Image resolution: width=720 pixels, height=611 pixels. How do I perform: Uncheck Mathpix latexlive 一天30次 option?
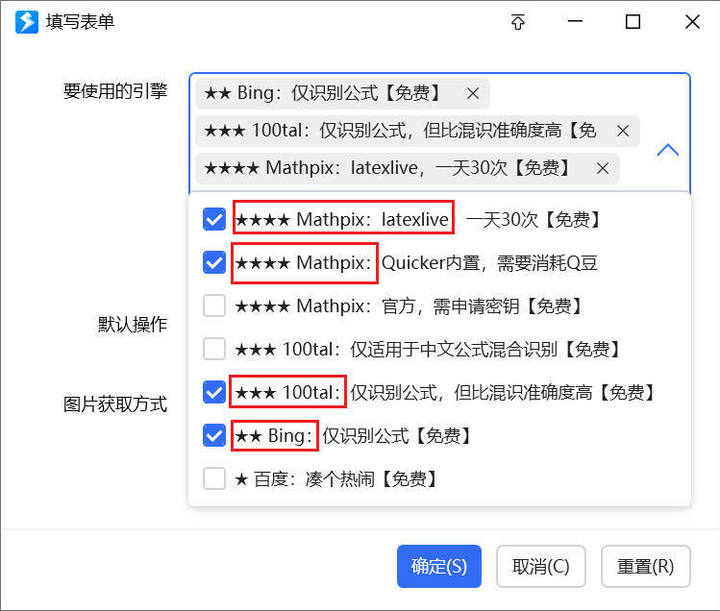point(214,219)
